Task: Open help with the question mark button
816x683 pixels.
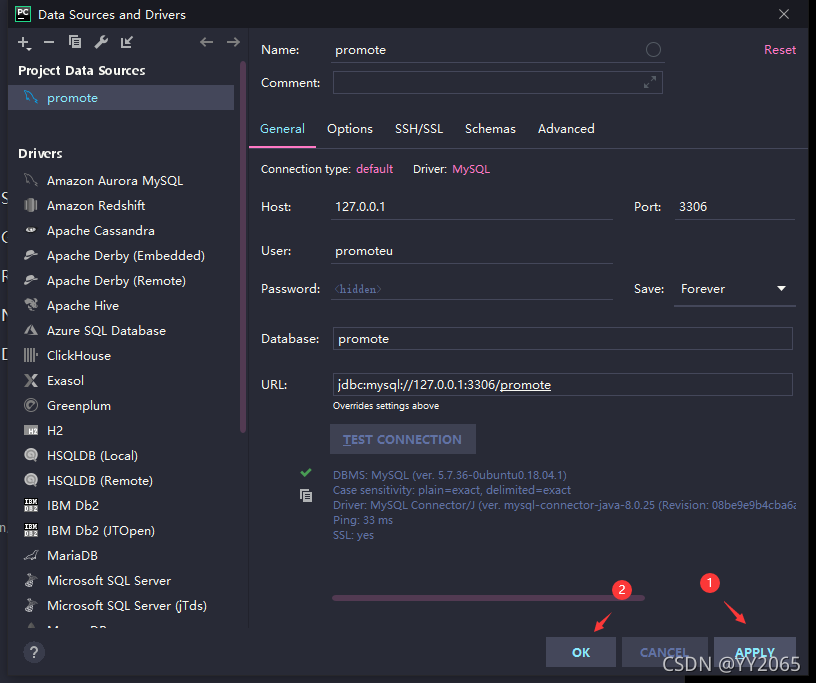Action: click(x=34, y=652)
